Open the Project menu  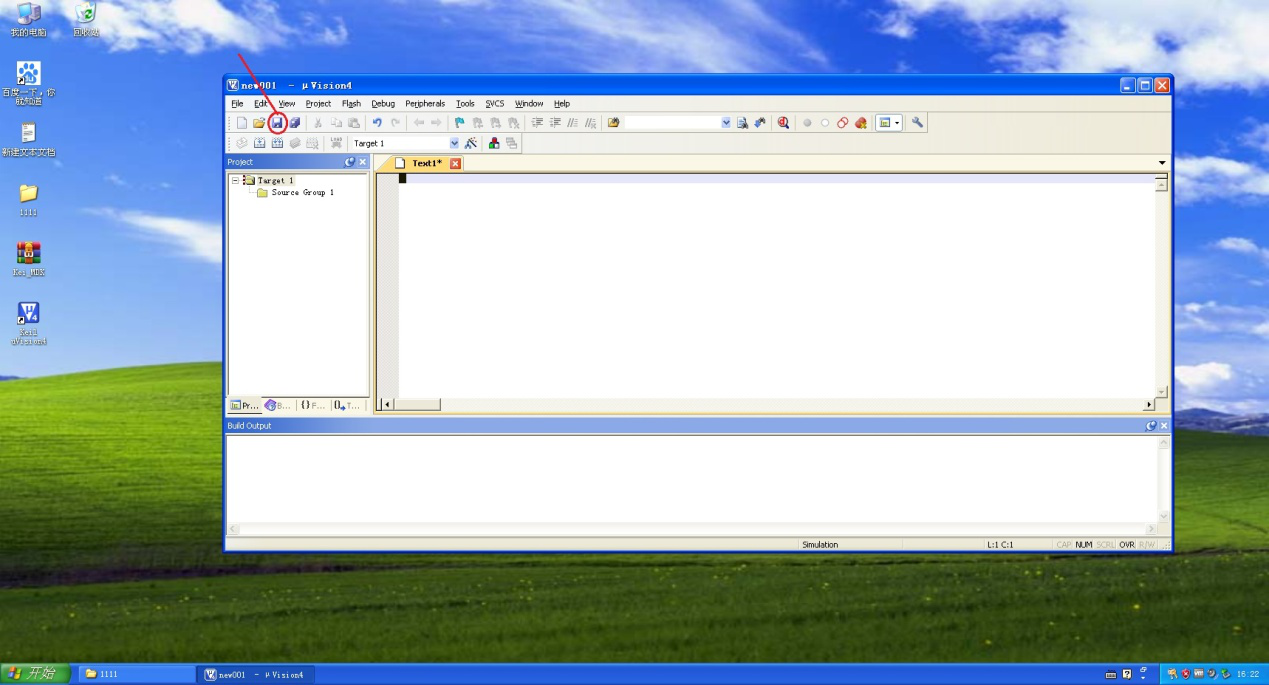(x=318, y=103)
